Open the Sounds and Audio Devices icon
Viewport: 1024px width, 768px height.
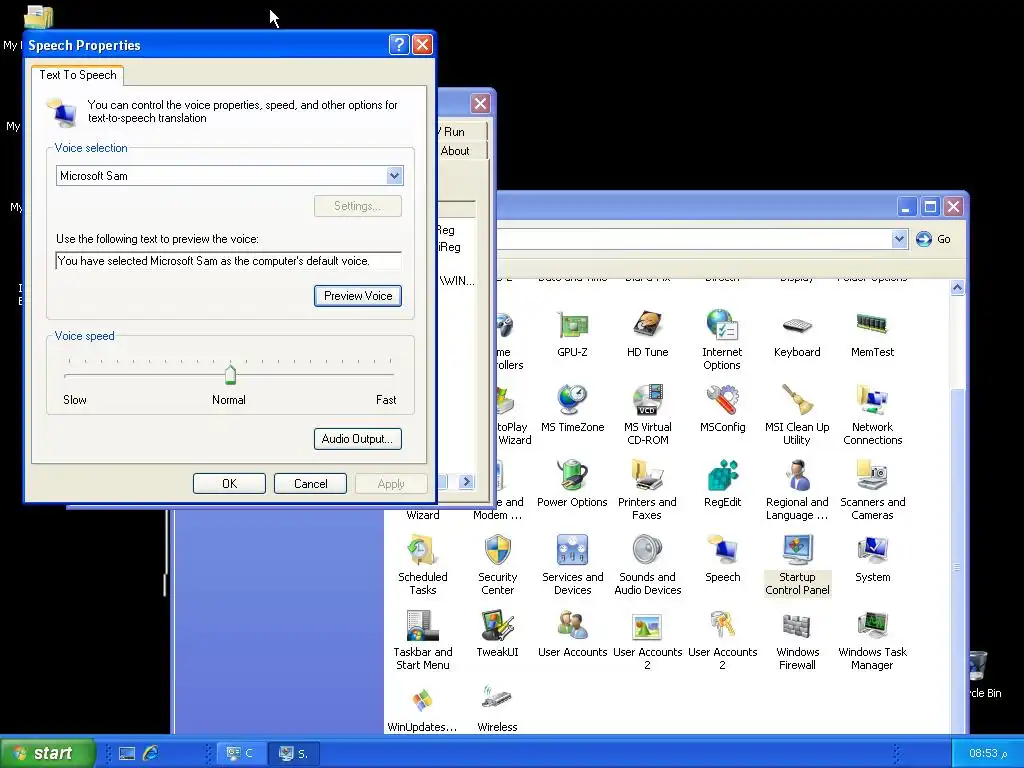647,565
